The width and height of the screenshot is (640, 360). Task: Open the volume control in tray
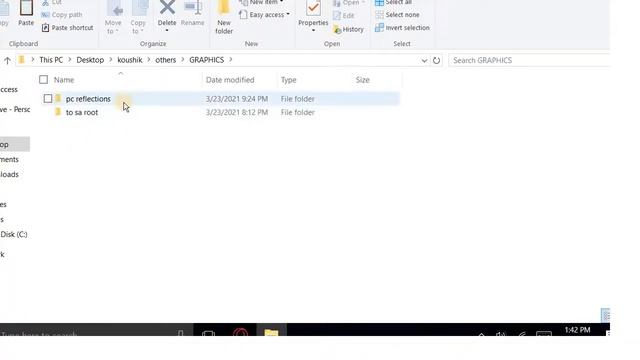[500, 334]
